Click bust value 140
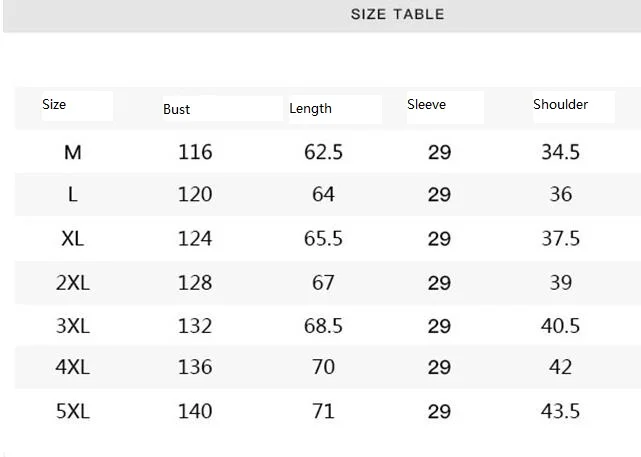The height and width of the screenshot is (457, 641). click(195, 411)
